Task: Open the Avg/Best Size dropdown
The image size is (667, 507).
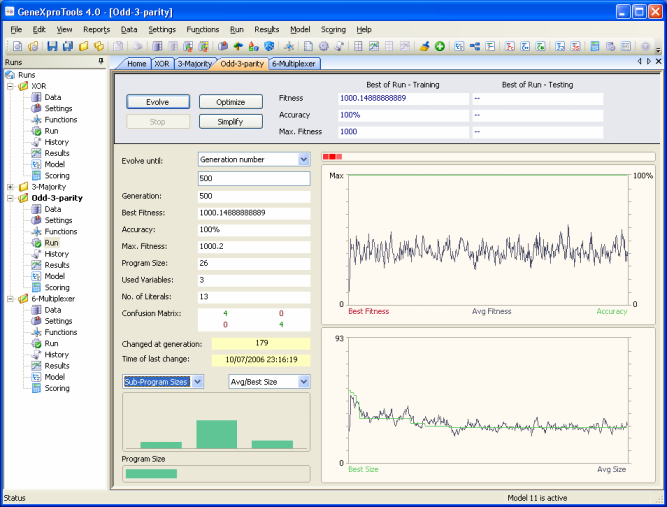Action: [x=303, y=382]
